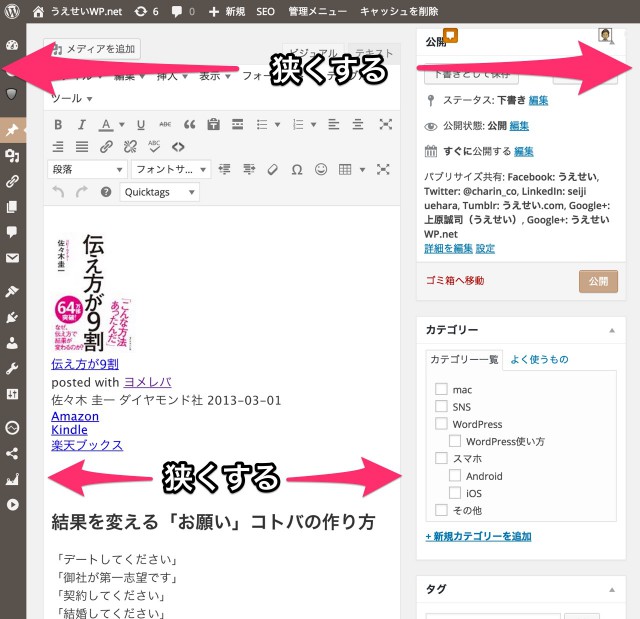Check WordPress使い方 subcategory
Viewport: 640px width, 619px height.
point(455,441)
